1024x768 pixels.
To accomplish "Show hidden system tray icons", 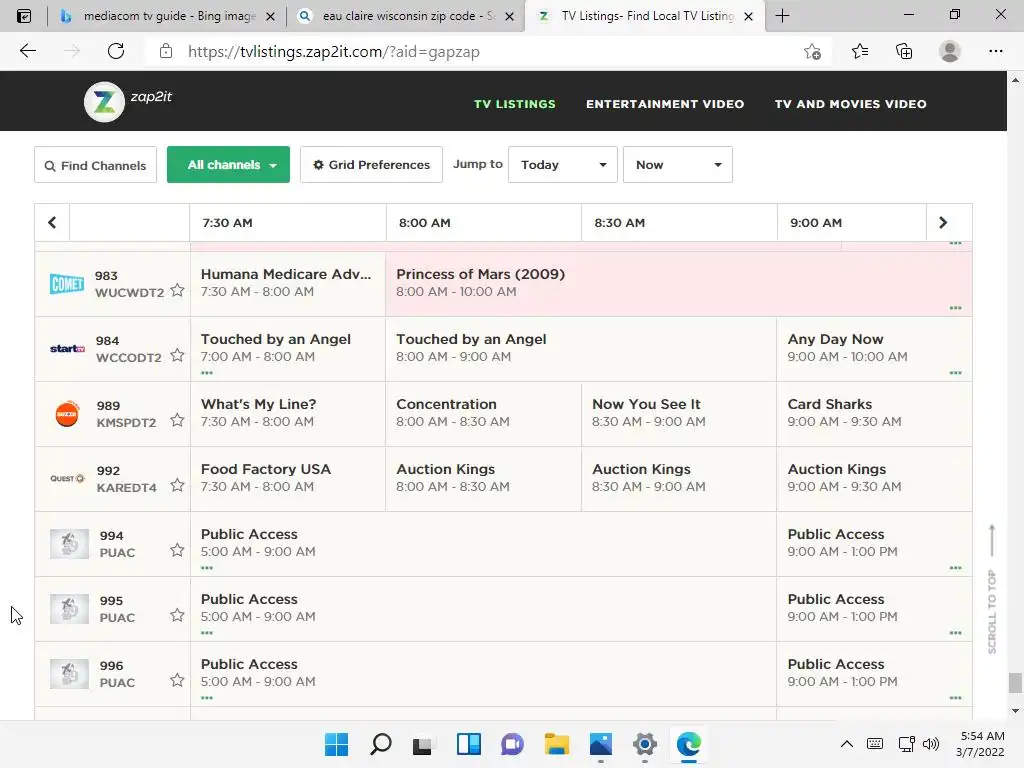I will click(846, 744).
